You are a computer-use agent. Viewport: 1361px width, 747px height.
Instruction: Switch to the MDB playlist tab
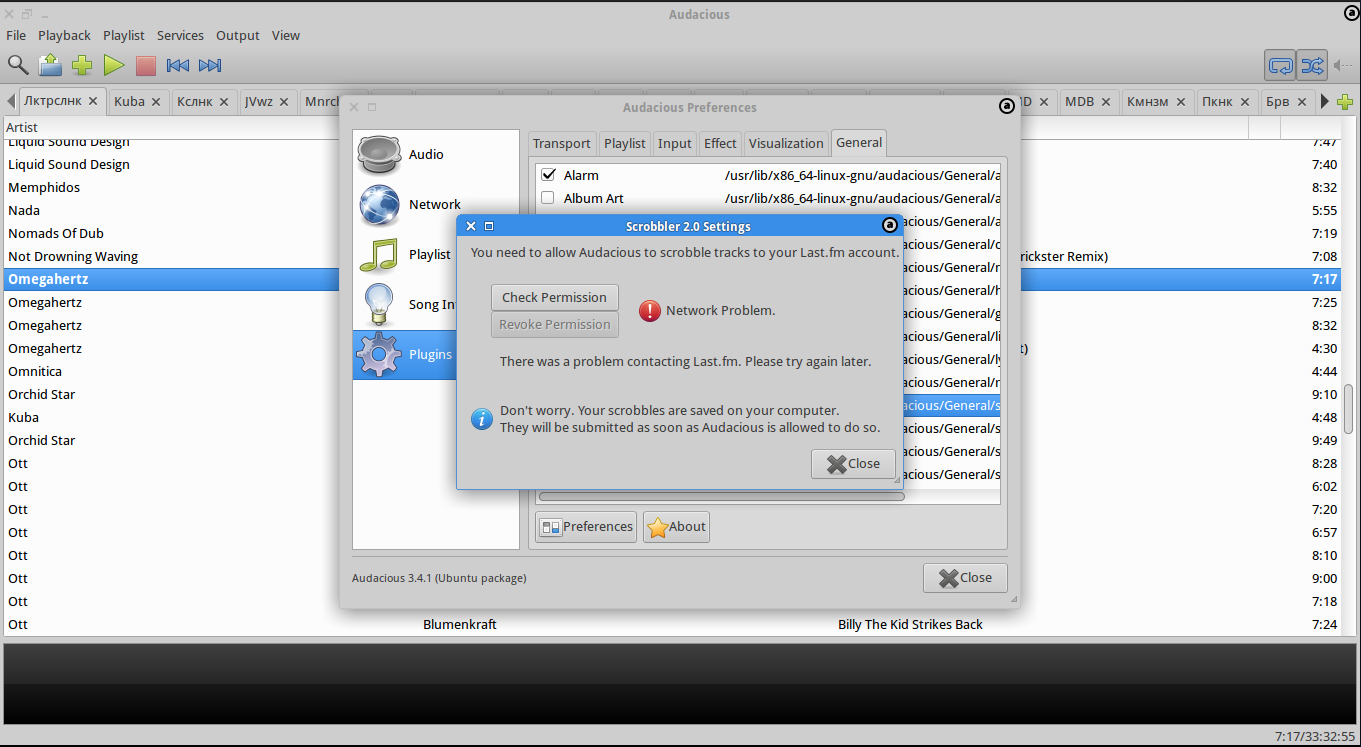pyautogui.click(x=1079, y=101)
